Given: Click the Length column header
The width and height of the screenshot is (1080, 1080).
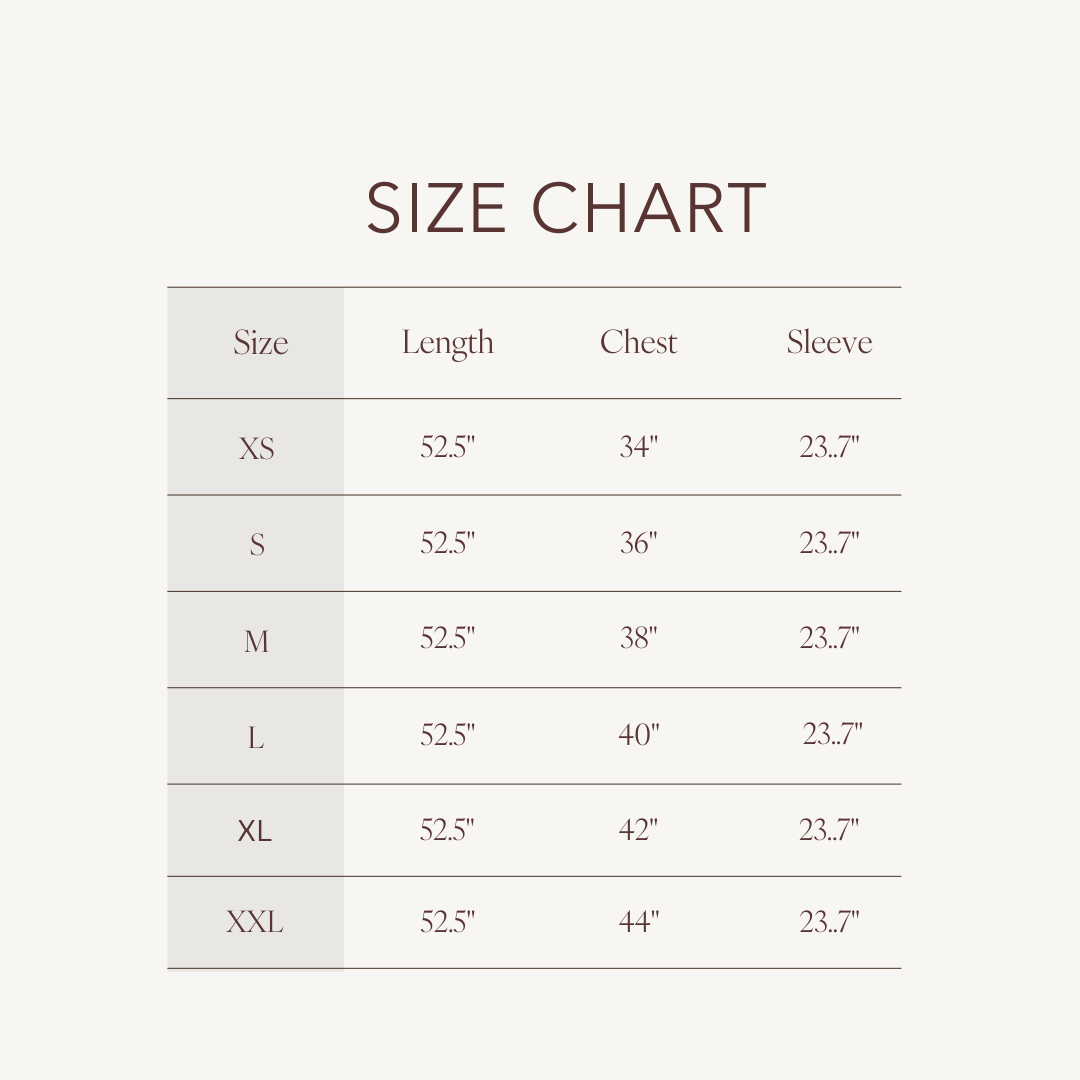Looking at the screenshot, I should click(x=447, y=342).
